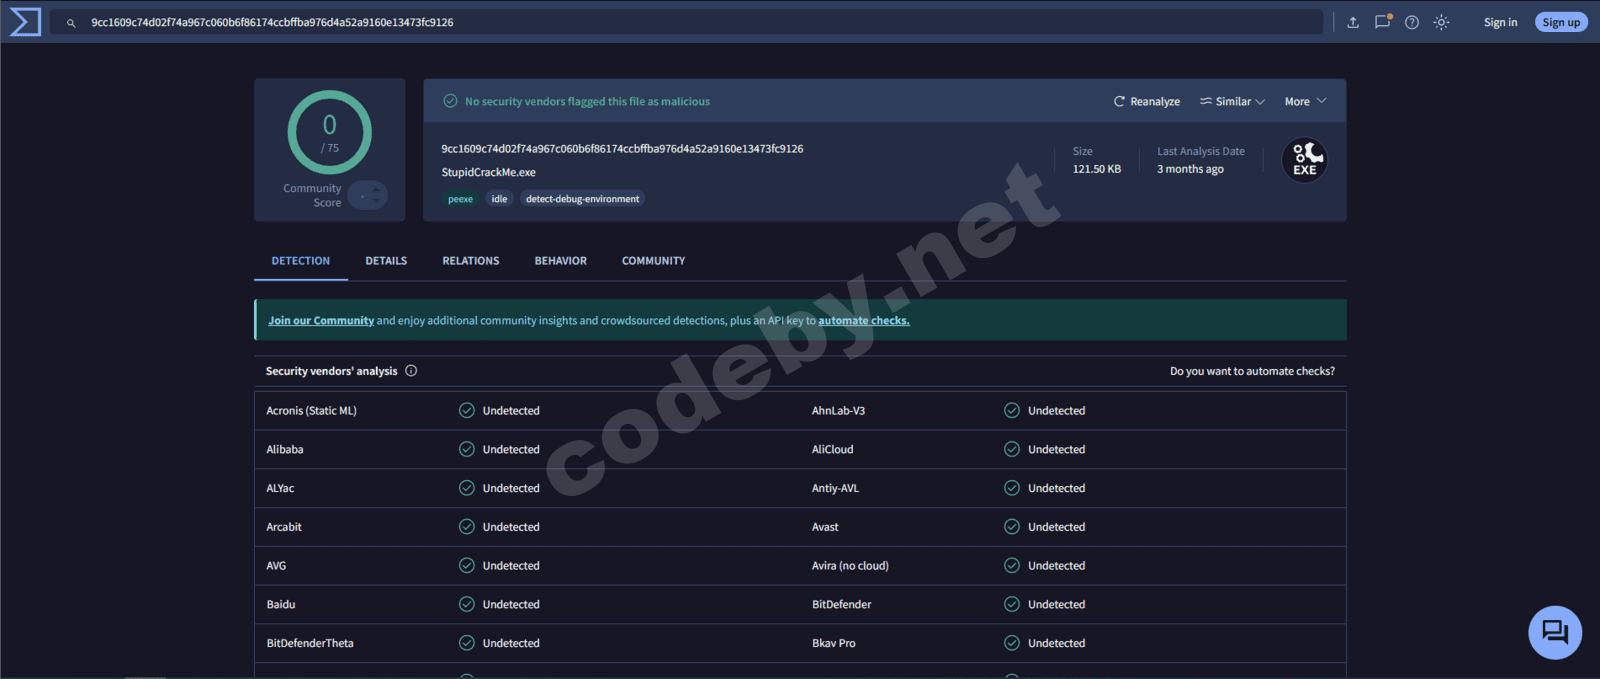Viewport: 1600px width, 679px height.
Task: Click the detection score circle 0/75
Action: coord(330,132)
